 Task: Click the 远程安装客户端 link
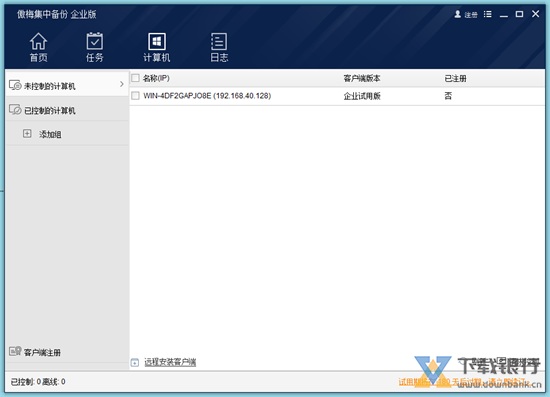coord(170,362)
